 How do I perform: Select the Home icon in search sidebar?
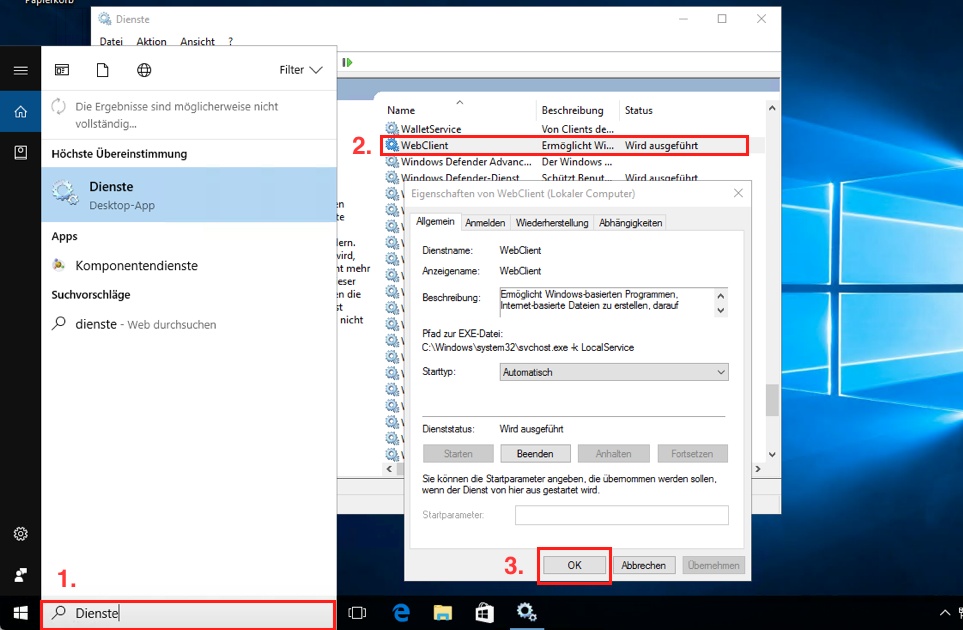[20, 112]
